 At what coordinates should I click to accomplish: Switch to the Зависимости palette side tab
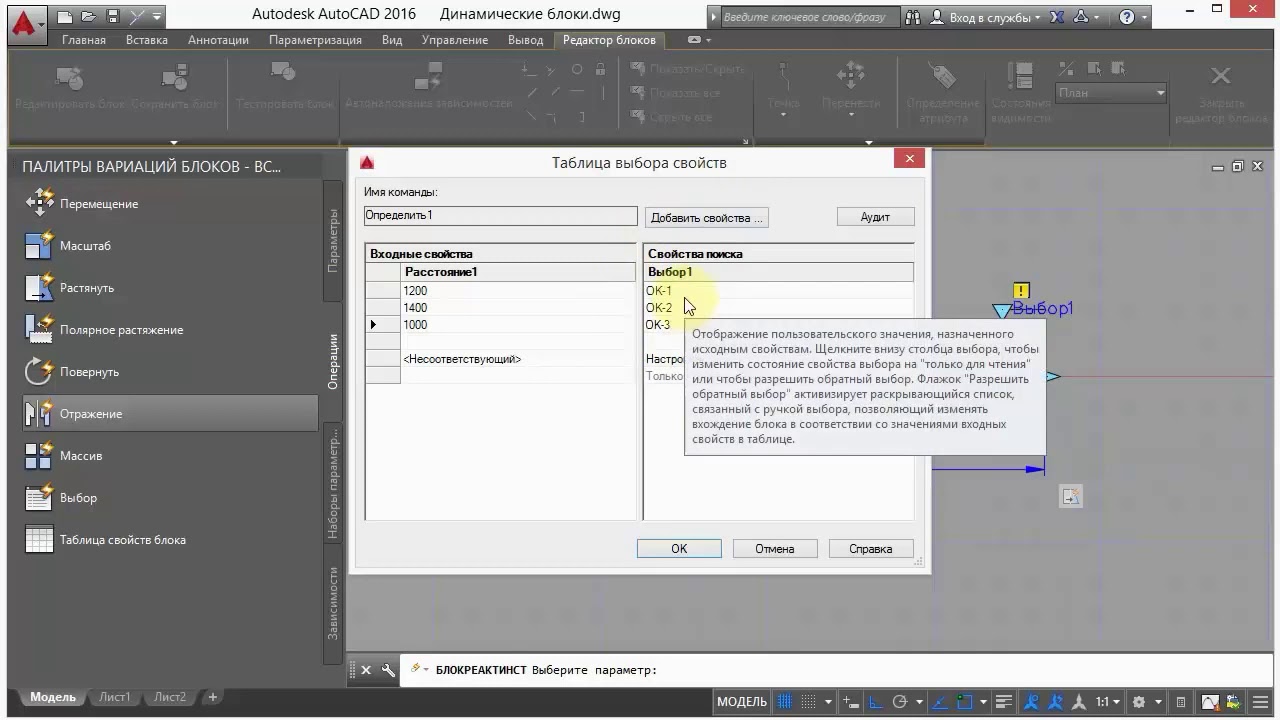(333, 603)
